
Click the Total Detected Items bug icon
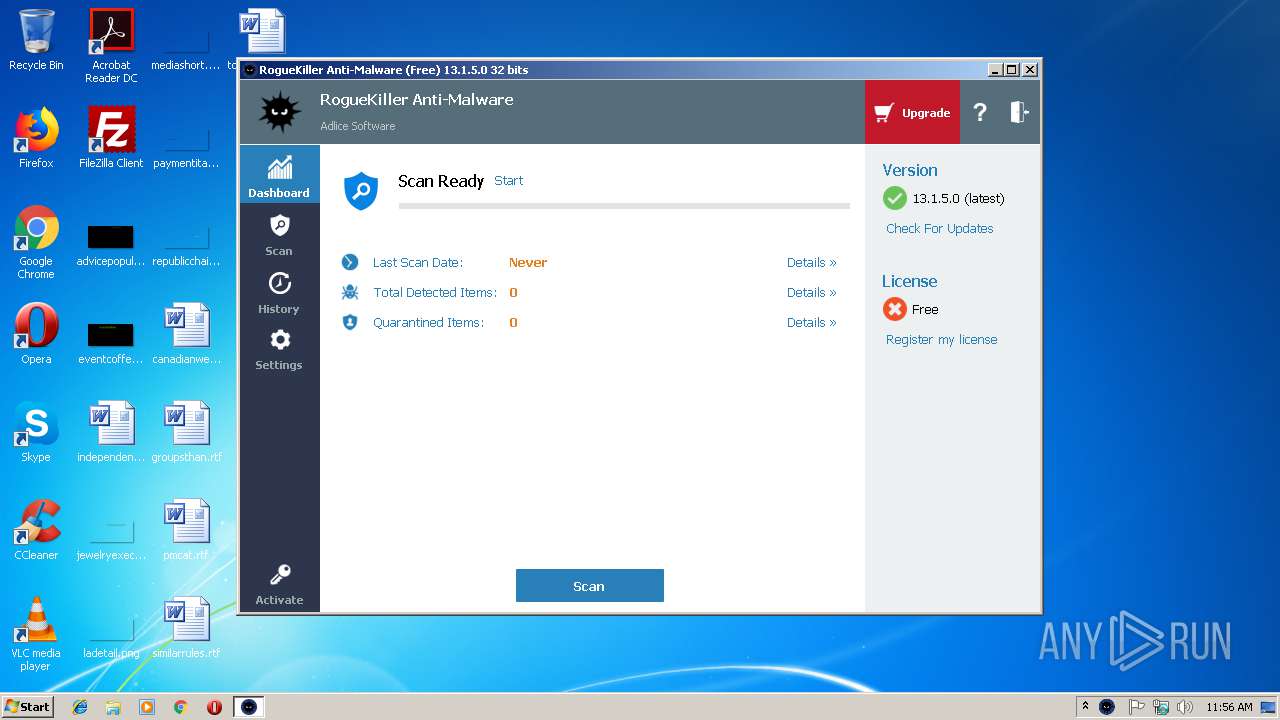tap(350, 292)
